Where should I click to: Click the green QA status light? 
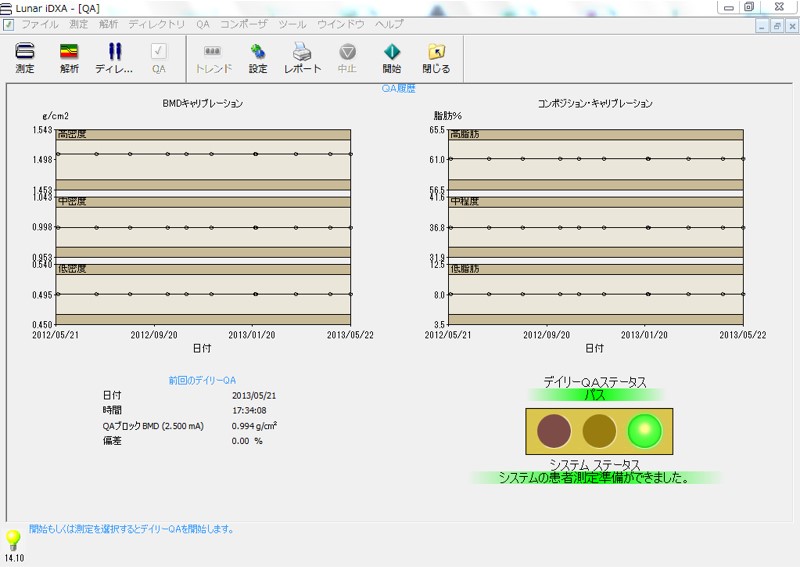(645, 431)
